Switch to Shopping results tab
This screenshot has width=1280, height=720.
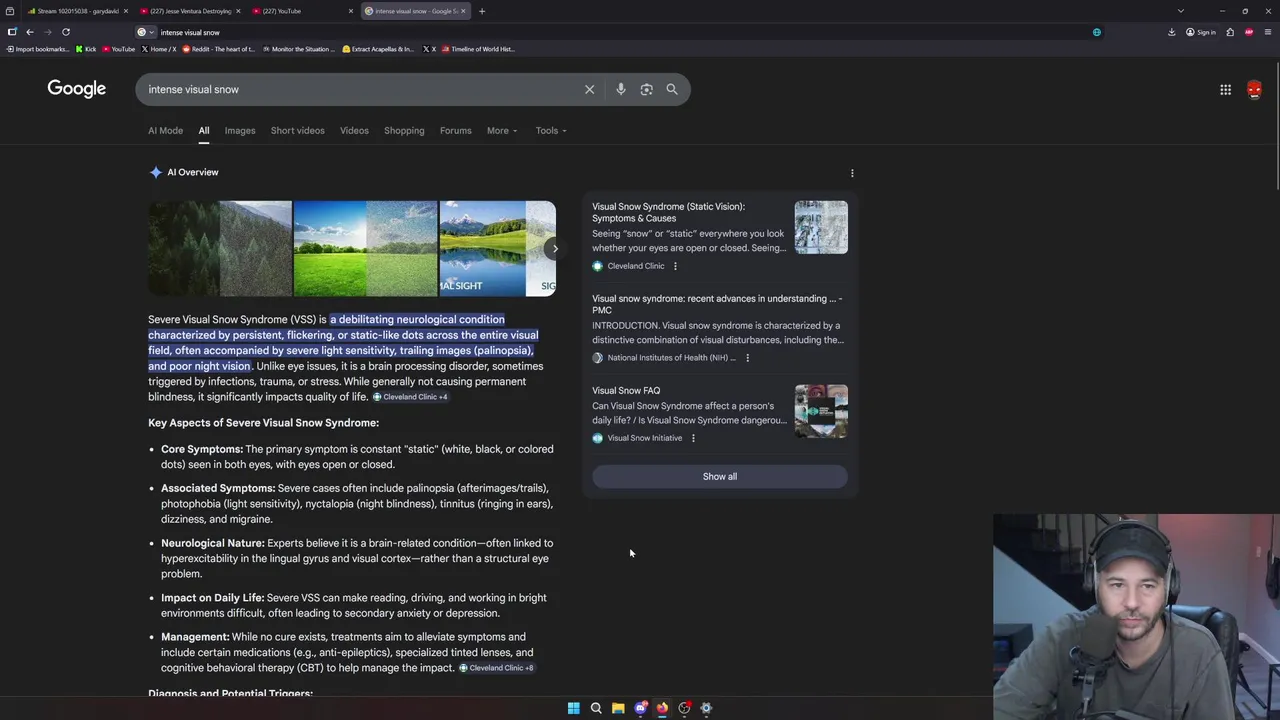click(404, 131)
